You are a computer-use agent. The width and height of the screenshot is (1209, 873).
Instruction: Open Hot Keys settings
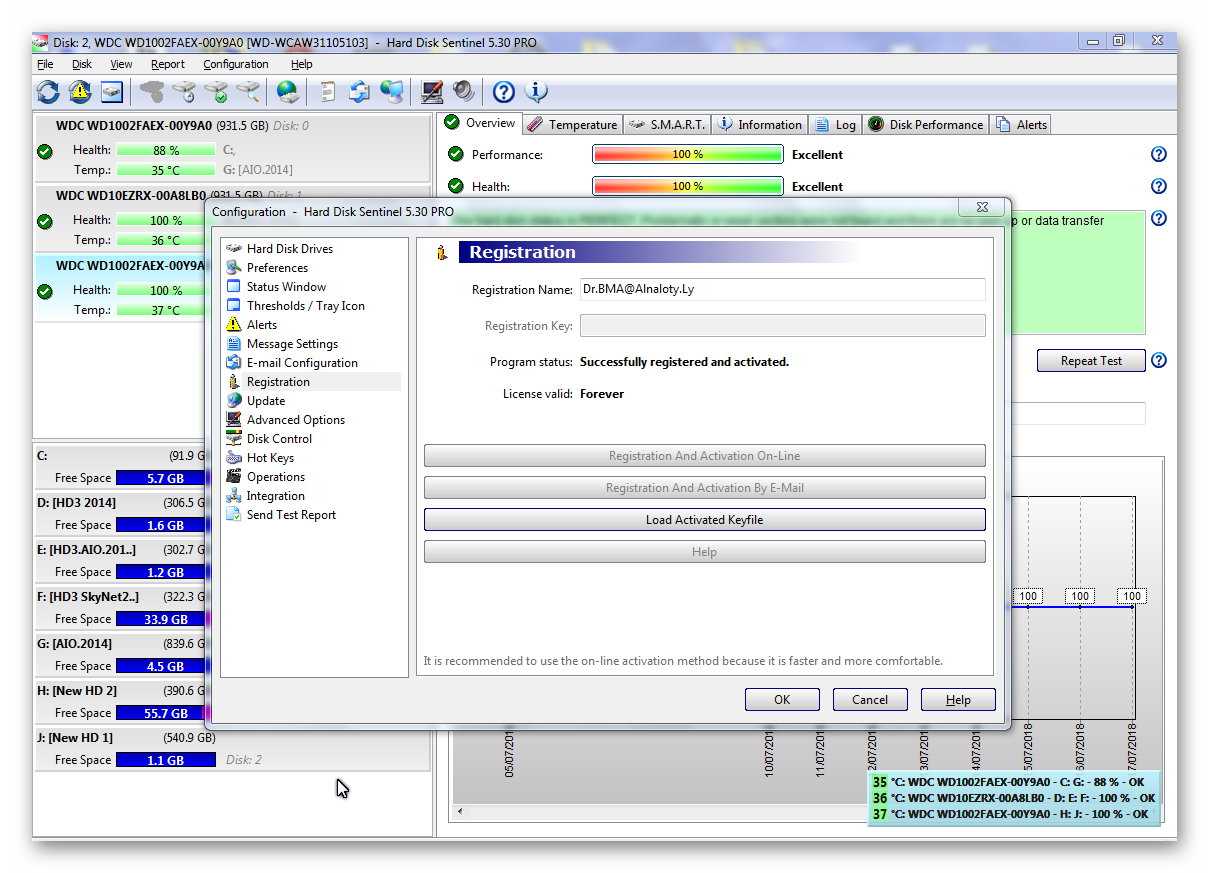point(270,457)
